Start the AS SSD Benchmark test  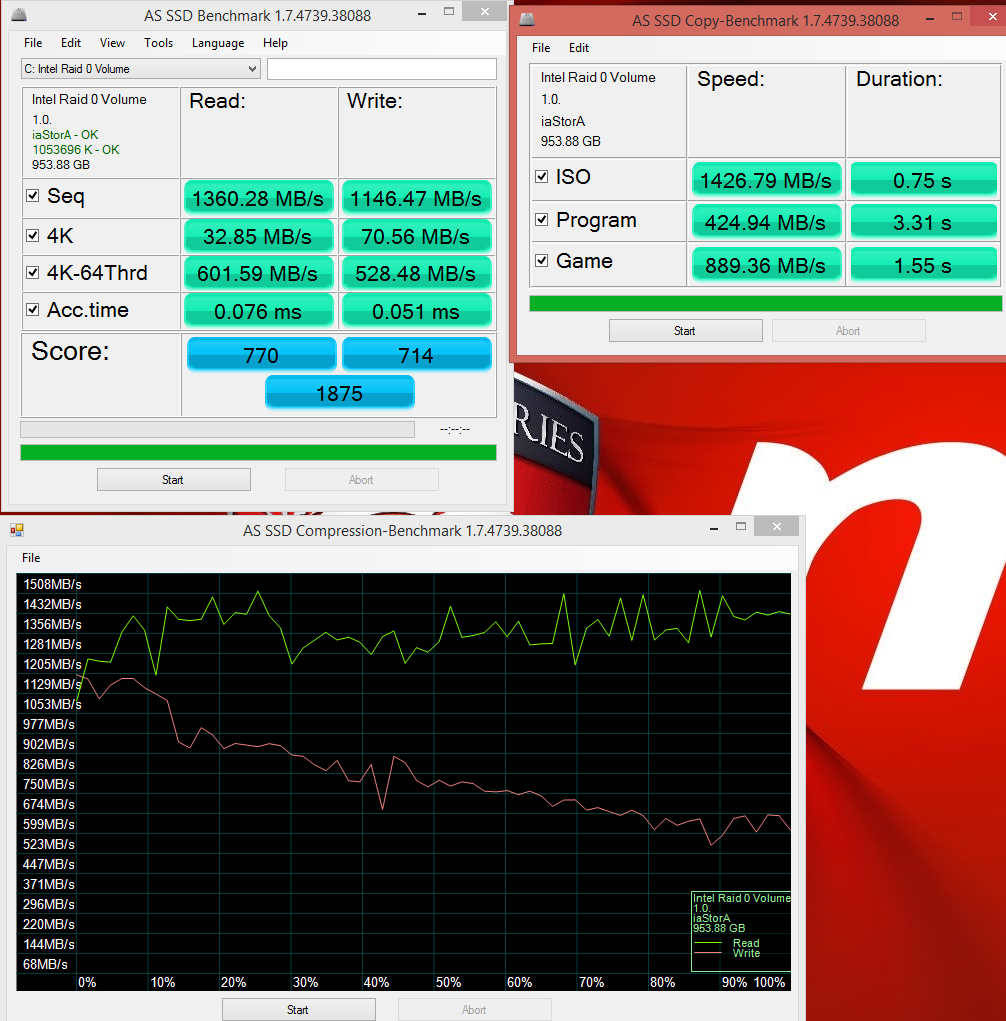[x=173, y=479]
